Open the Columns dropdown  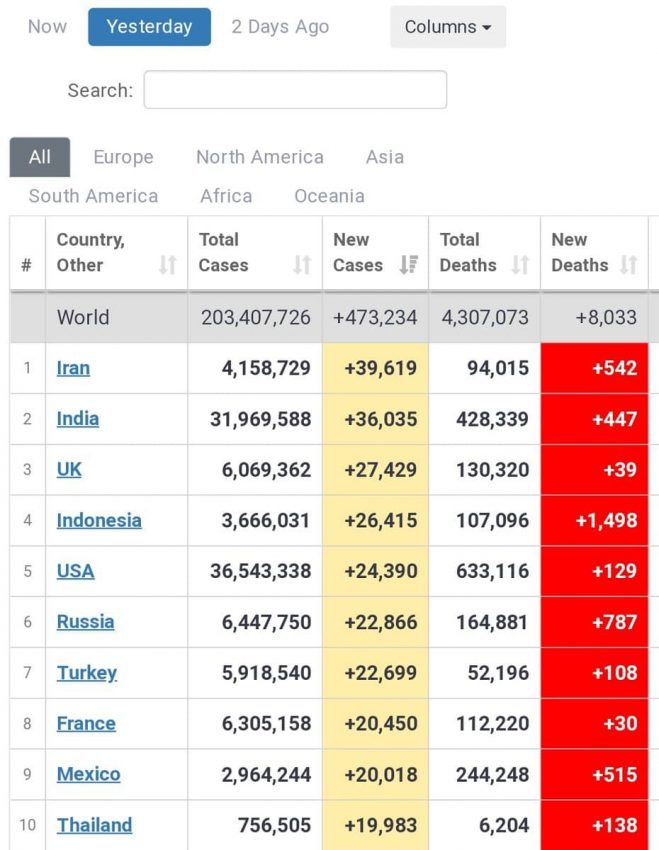point(447,27)
